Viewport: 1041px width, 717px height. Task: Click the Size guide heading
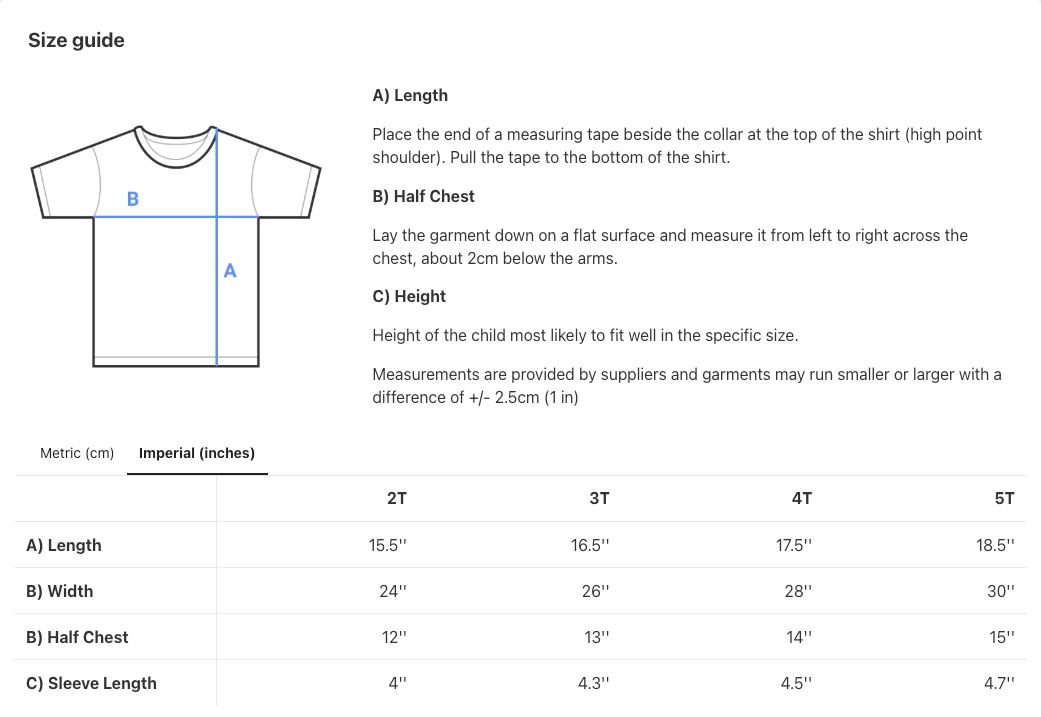click(76, 40)
